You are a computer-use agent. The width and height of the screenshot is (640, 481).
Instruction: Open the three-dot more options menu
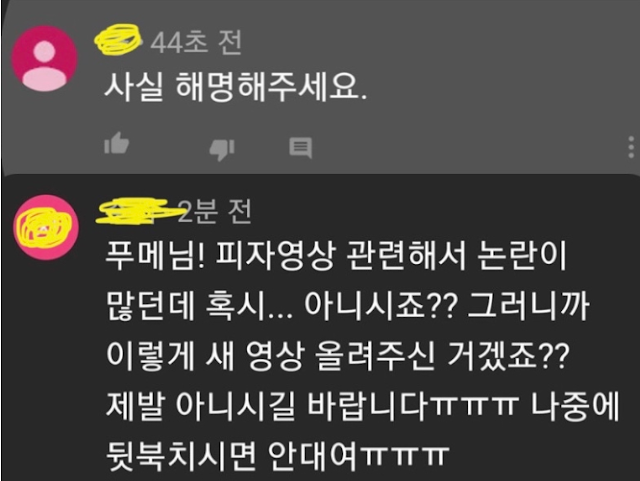click(x=631, y=147)
